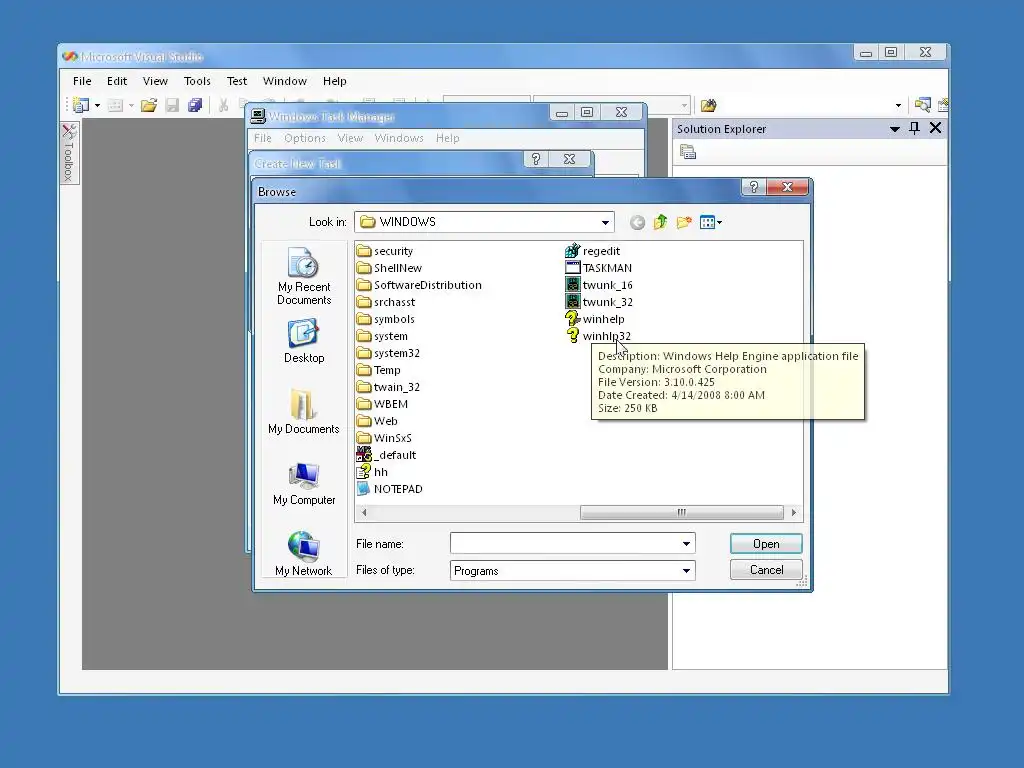The width and height of the screenshot is (1024, 768).
Task: Click file list scroll left arrow
Action: [364, 513]
